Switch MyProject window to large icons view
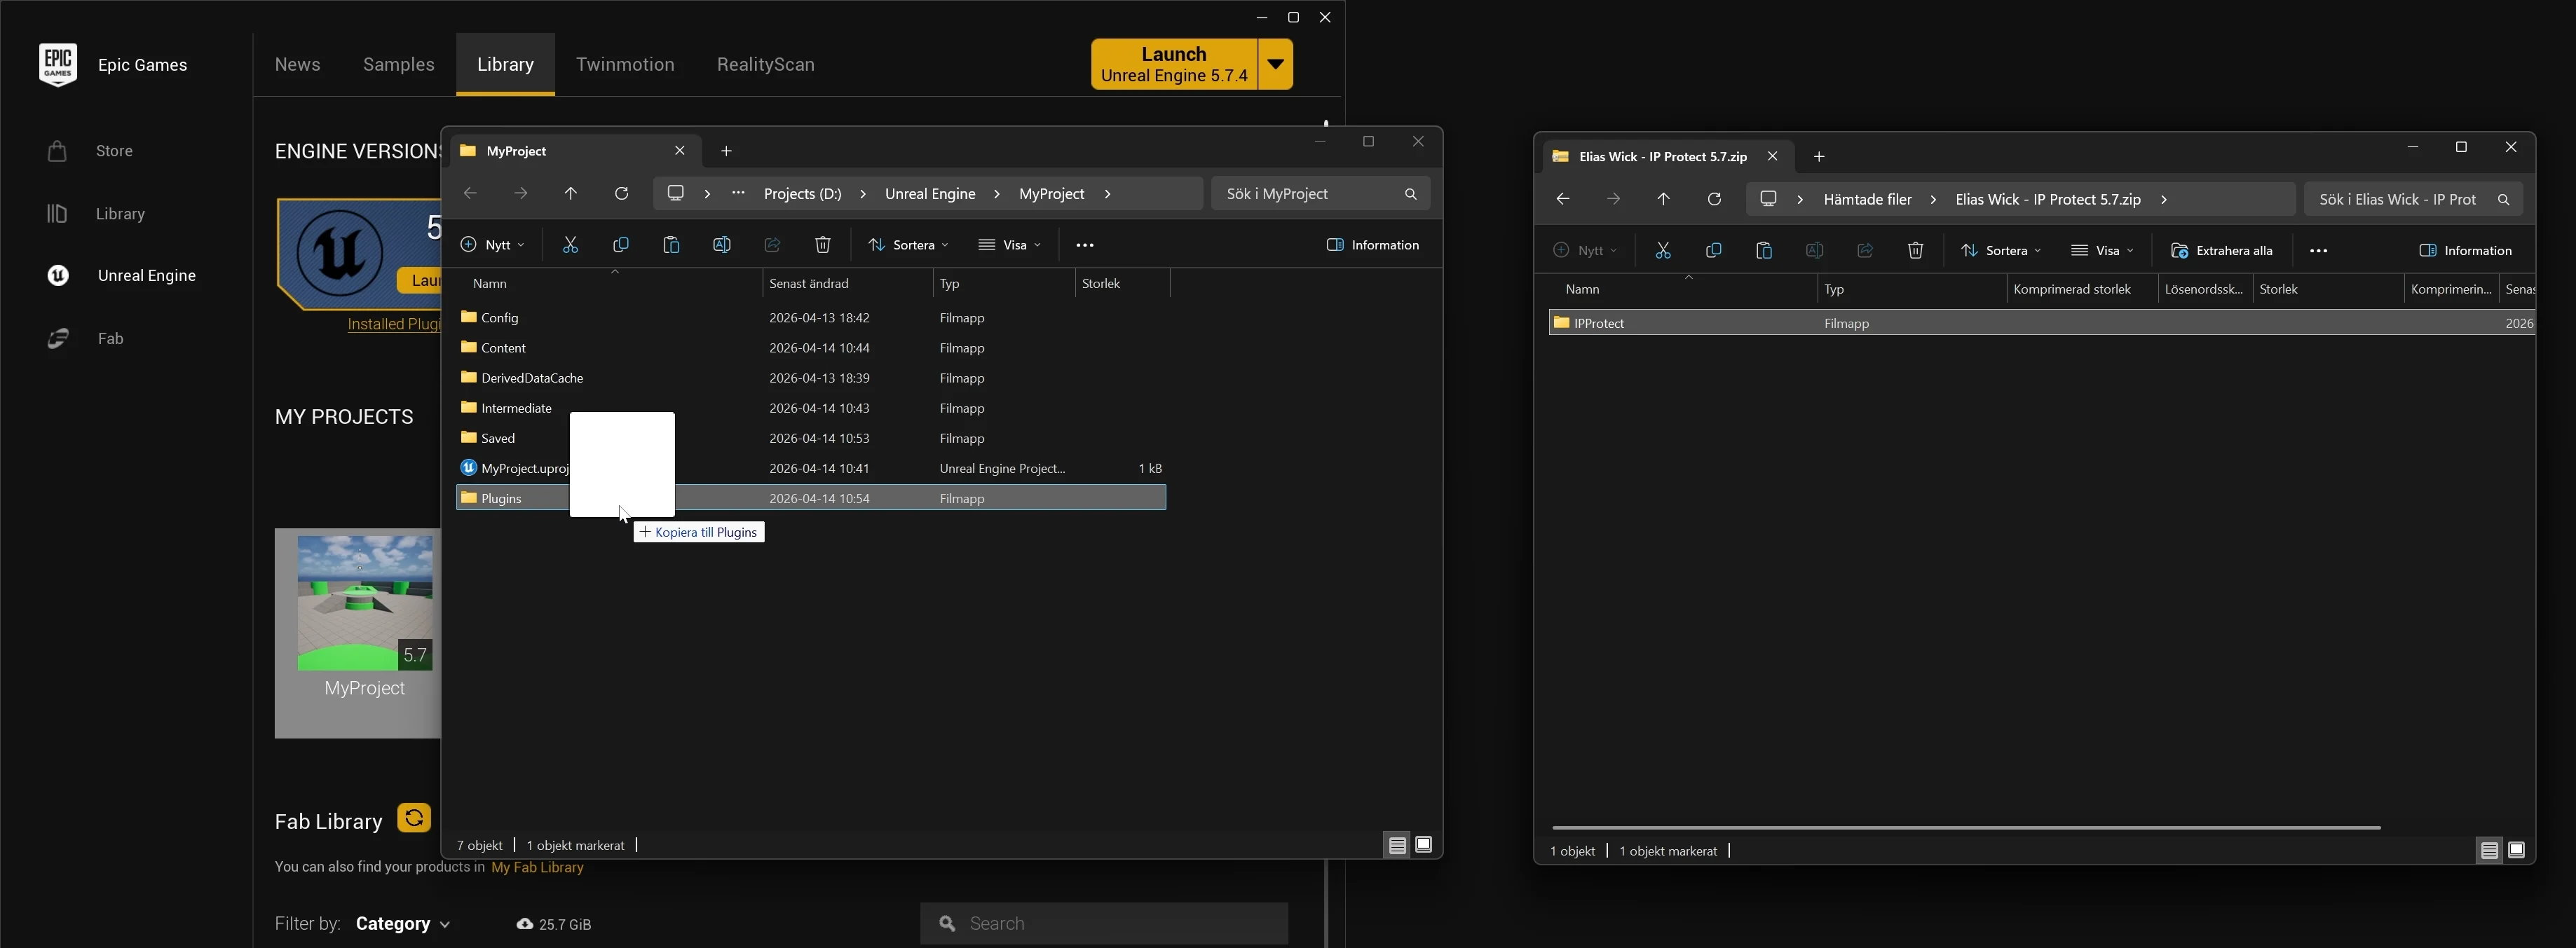 1424,846
